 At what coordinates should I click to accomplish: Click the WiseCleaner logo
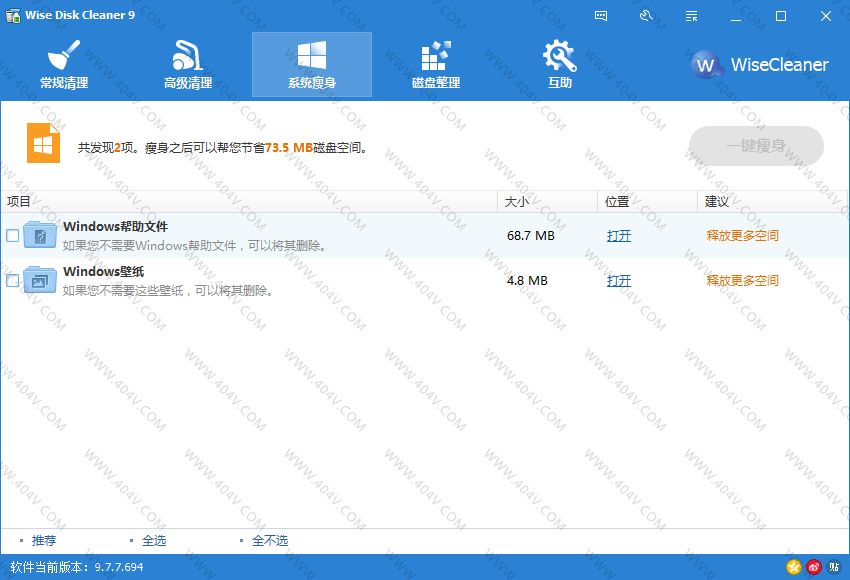[x=761, y=65]
